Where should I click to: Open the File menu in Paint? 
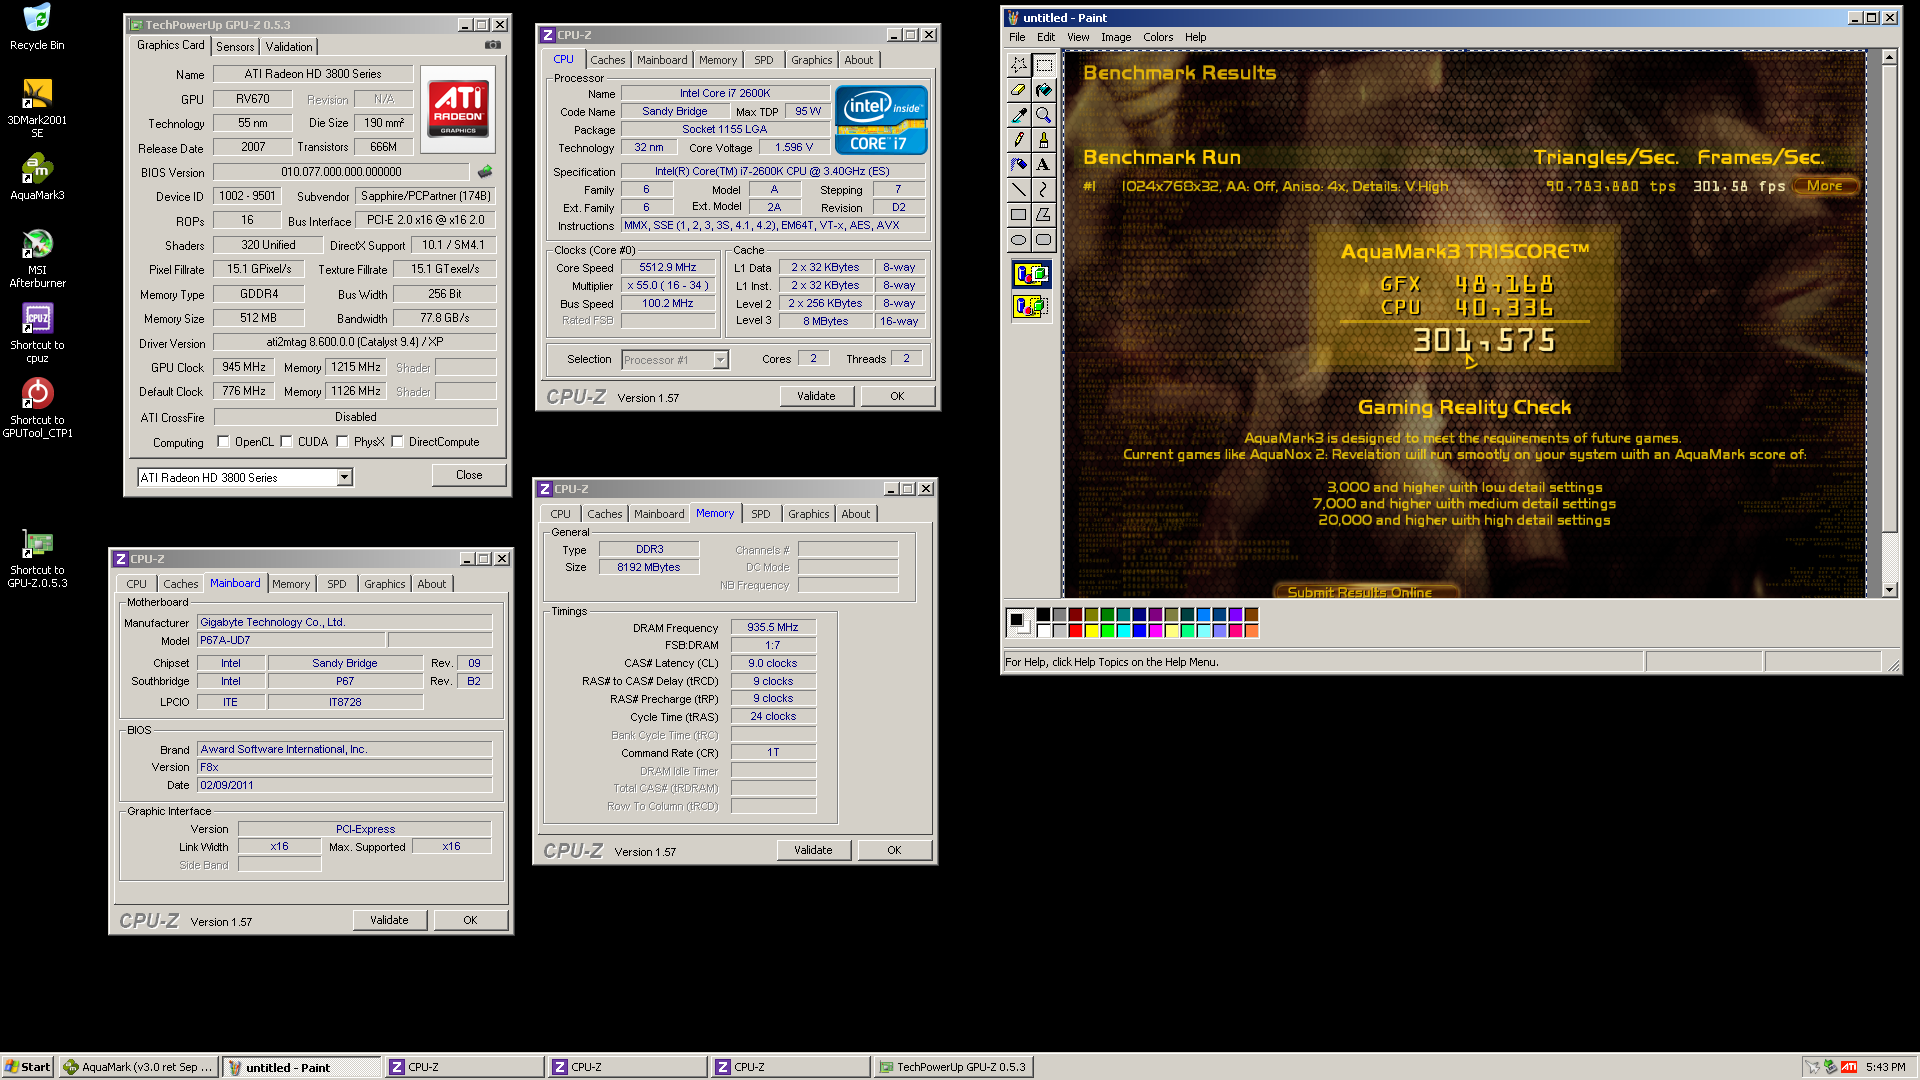[x=1017, y=37]
